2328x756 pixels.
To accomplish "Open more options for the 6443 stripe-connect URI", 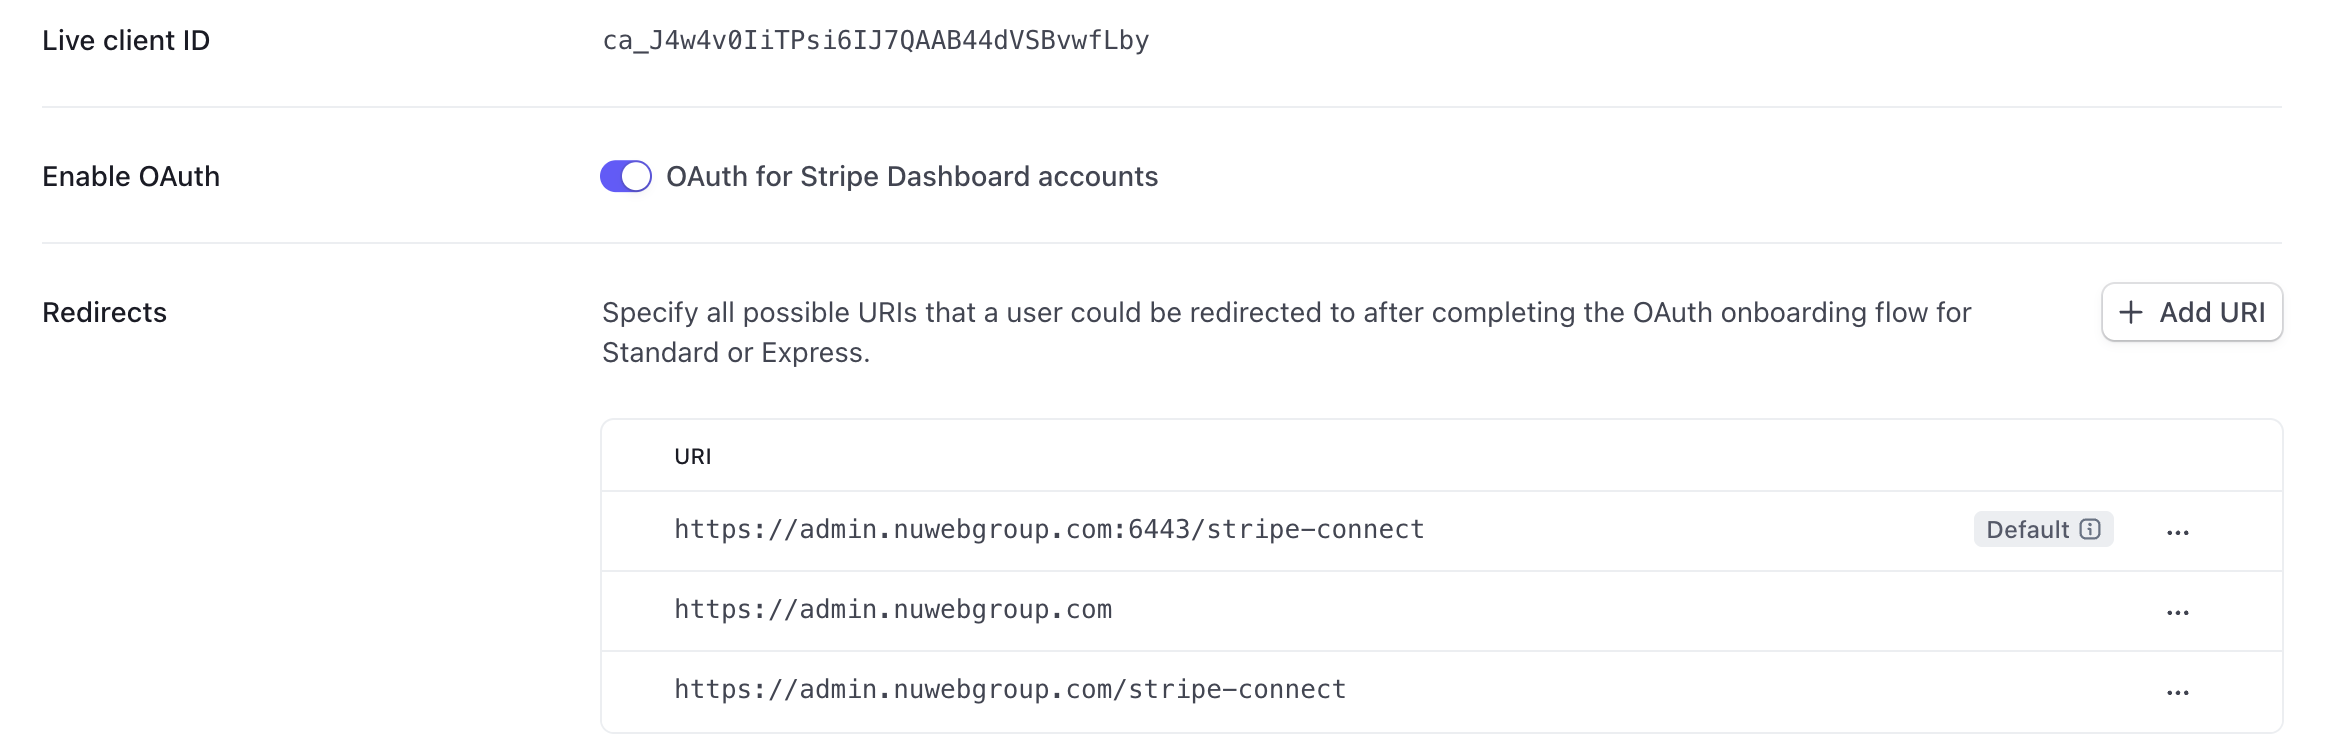I will pyautogui.click(x=2178, y=532).
